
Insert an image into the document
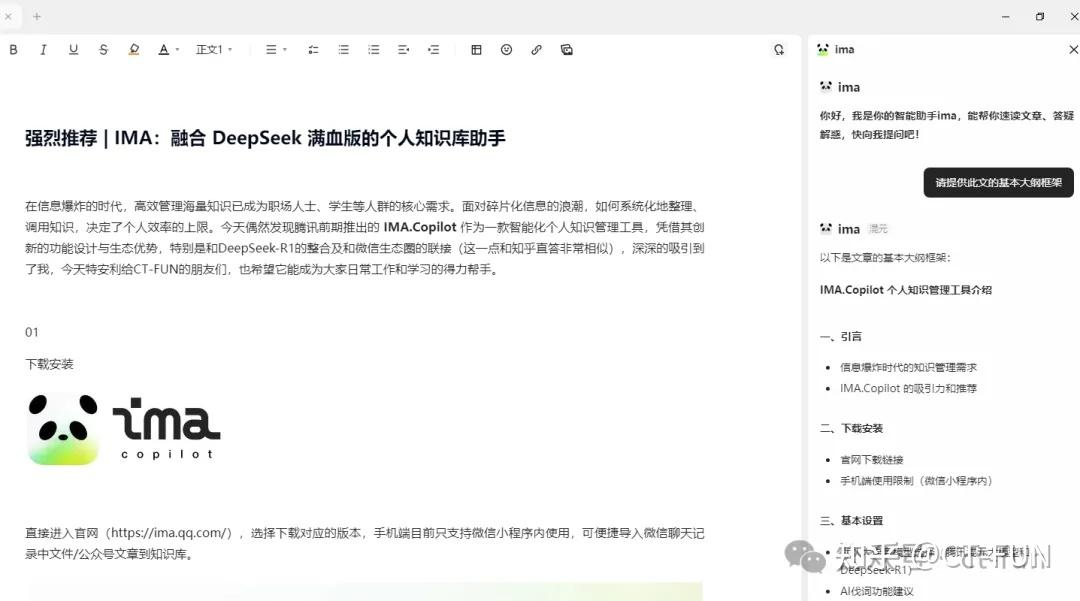pos(566,49)
